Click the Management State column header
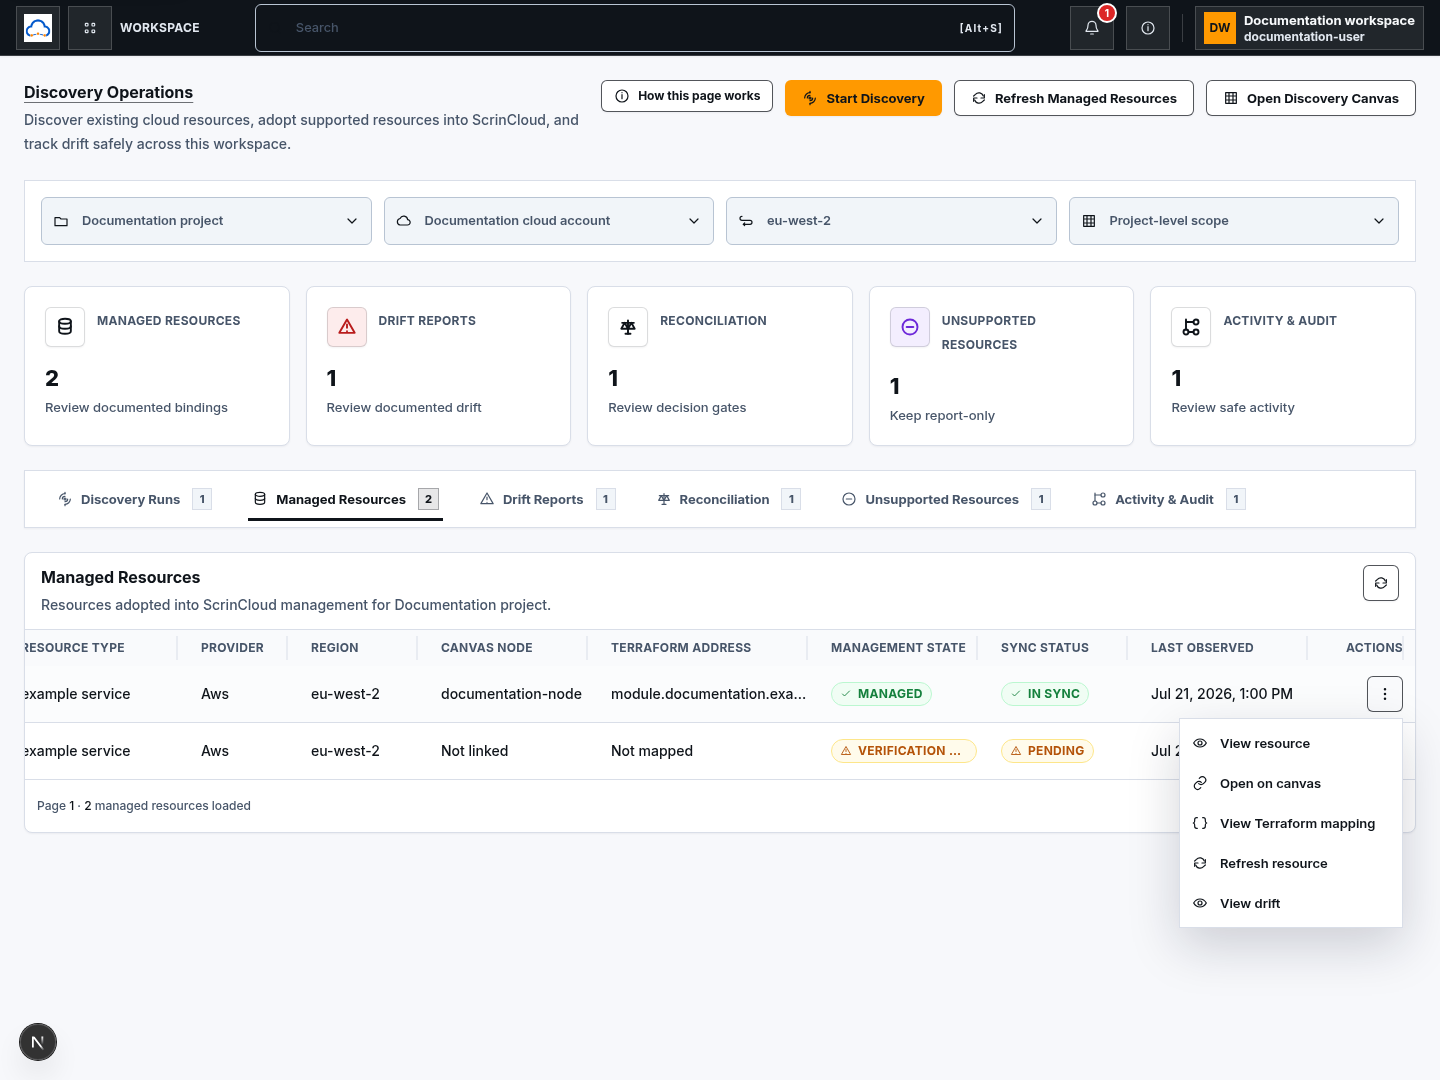Viewport: 1440px width, 1080px height. click(898, 648)
